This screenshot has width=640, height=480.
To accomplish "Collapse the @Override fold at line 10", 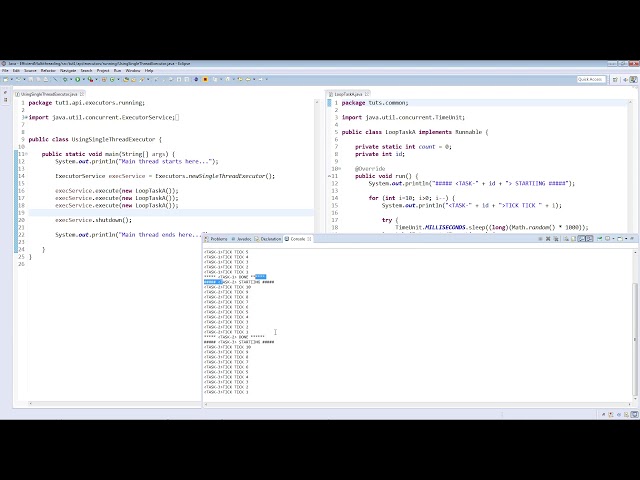I will [x=340, y=169].
